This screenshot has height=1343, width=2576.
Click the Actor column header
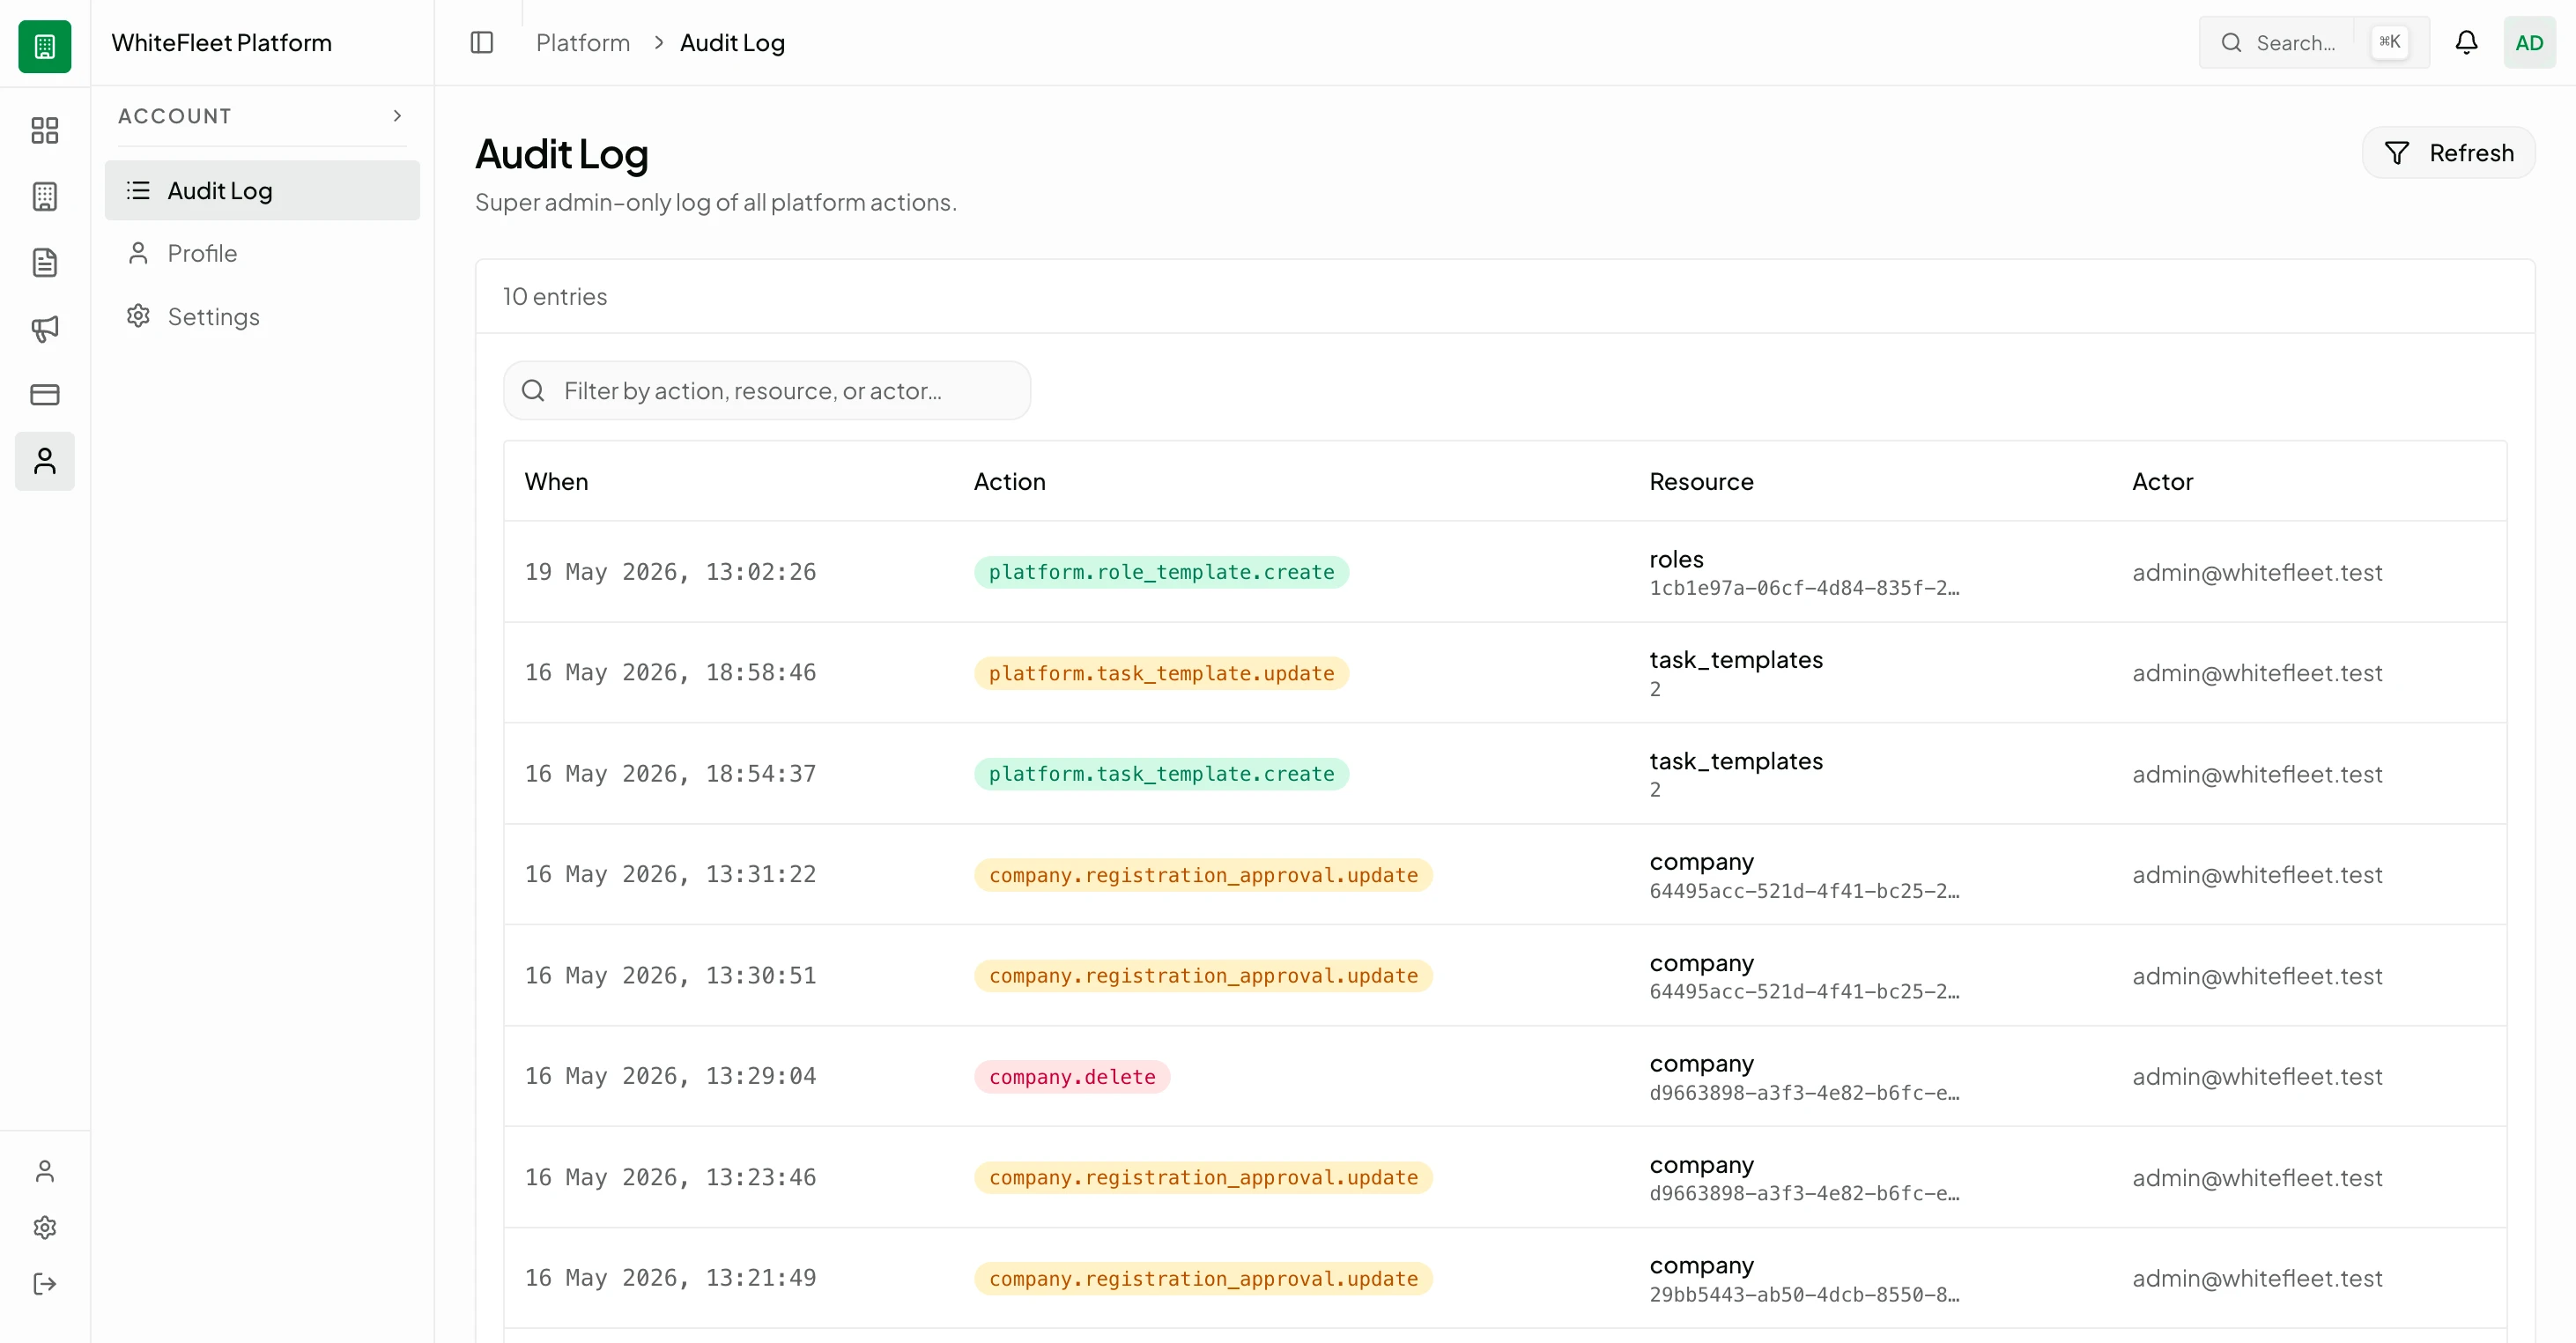click(x=2162, y=482)
